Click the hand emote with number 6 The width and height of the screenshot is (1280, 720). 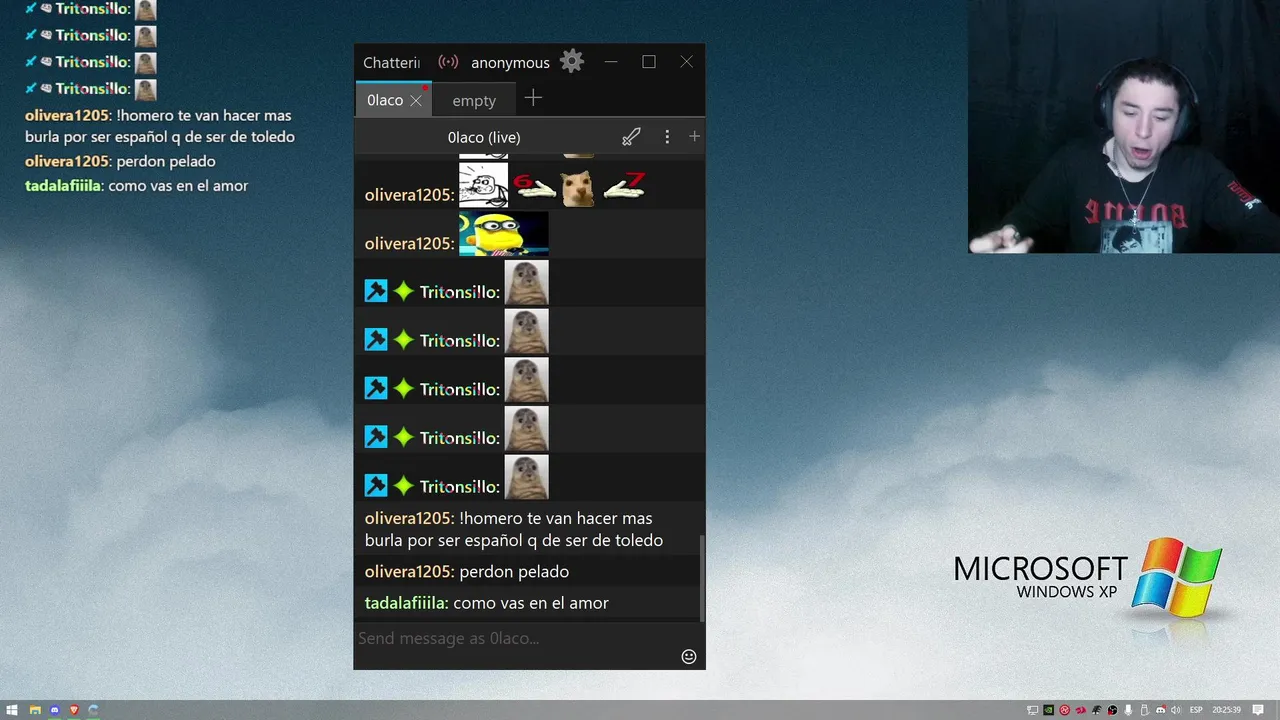click(534, 186)
